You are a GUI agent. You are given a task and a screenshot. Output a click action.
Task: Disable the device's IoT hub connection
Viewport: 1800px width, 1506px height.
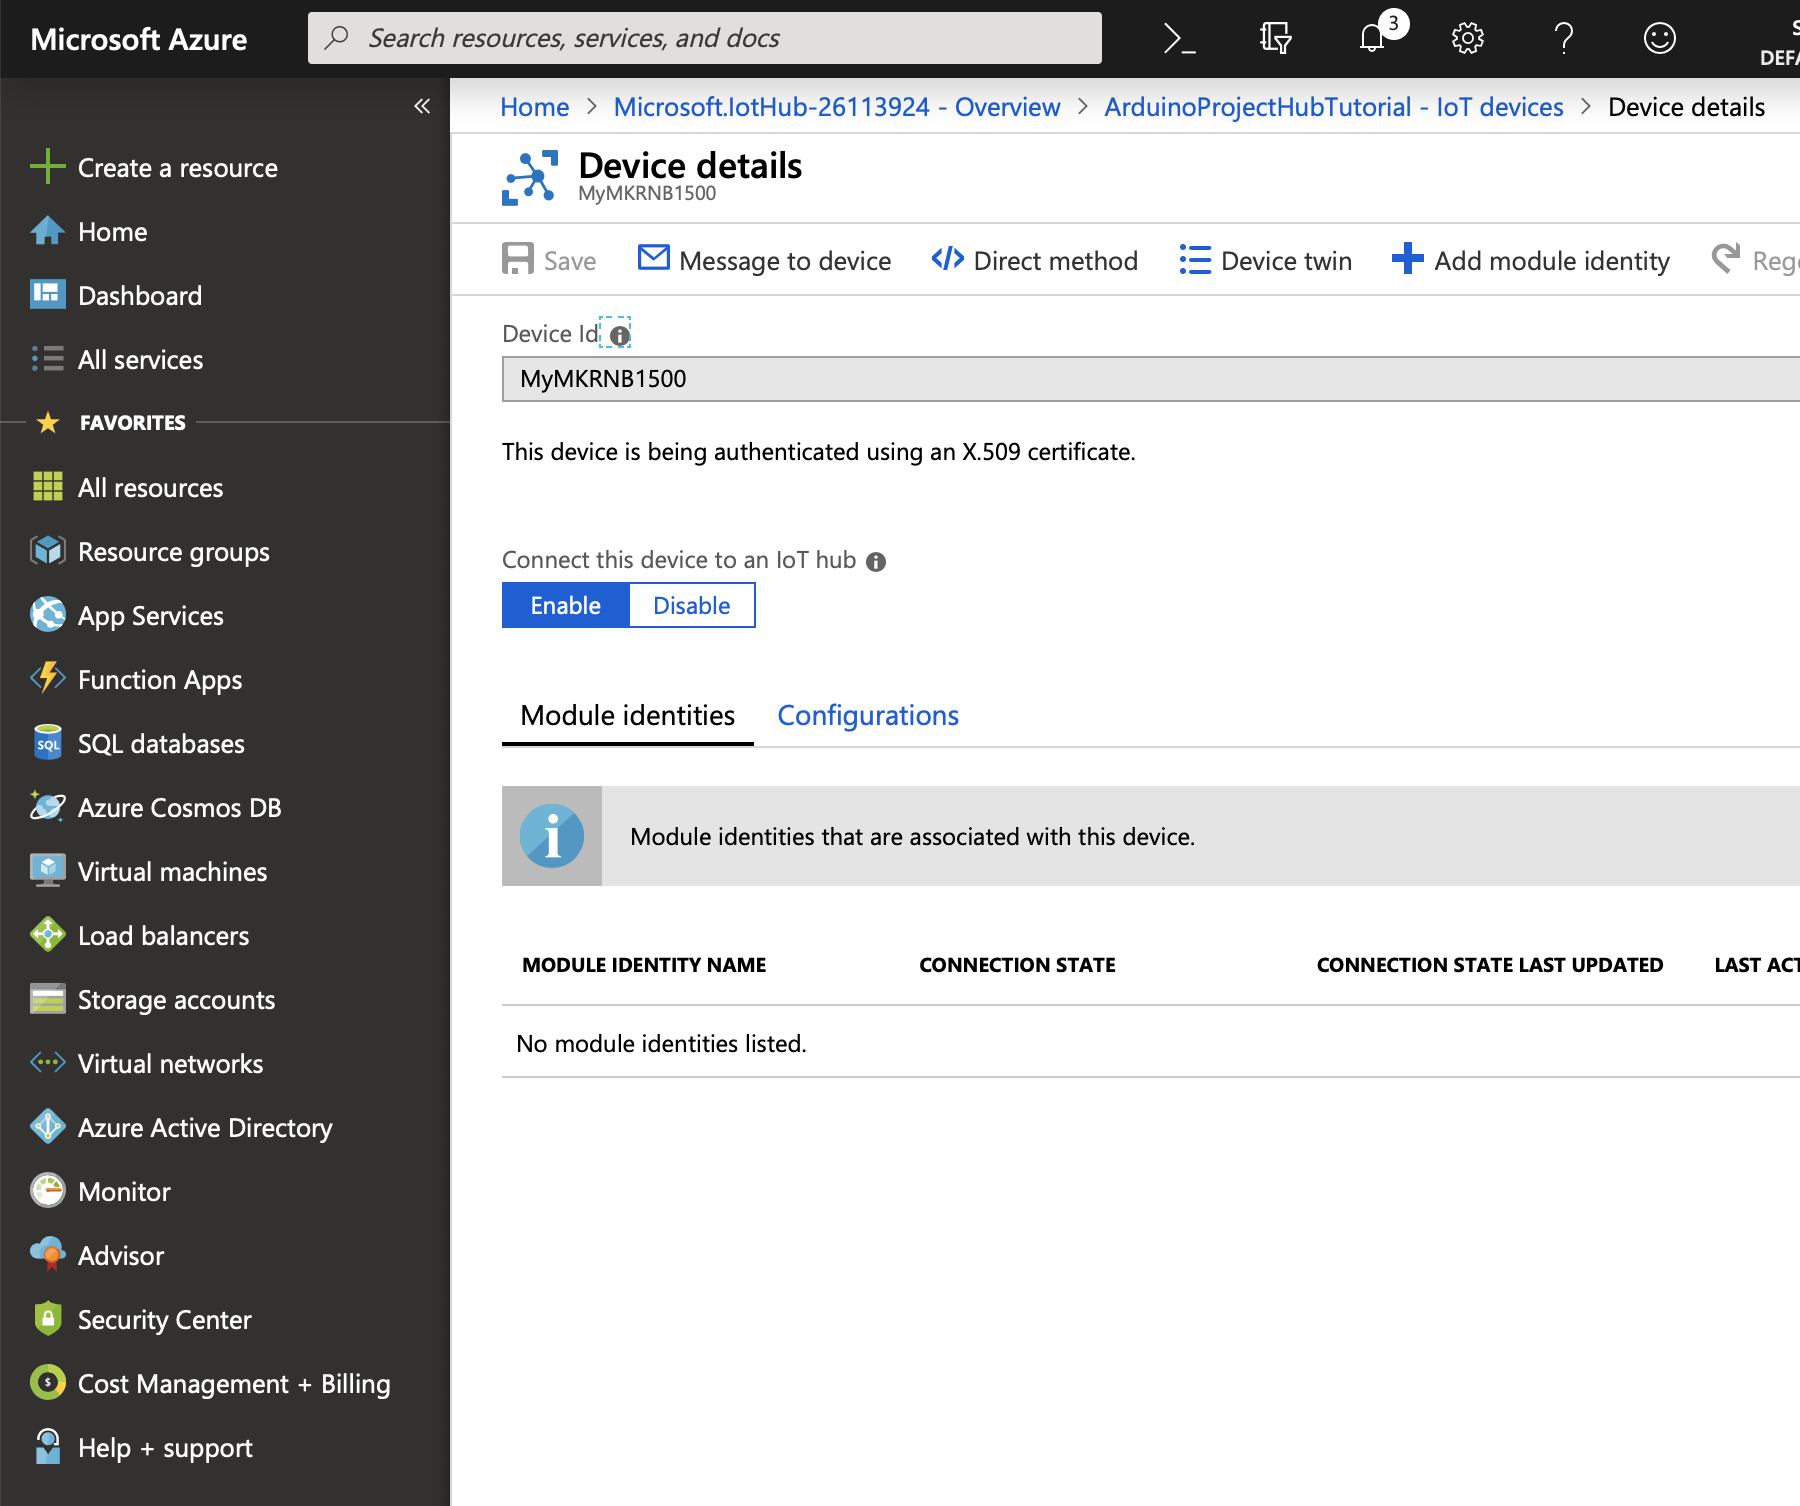(691, 605)
